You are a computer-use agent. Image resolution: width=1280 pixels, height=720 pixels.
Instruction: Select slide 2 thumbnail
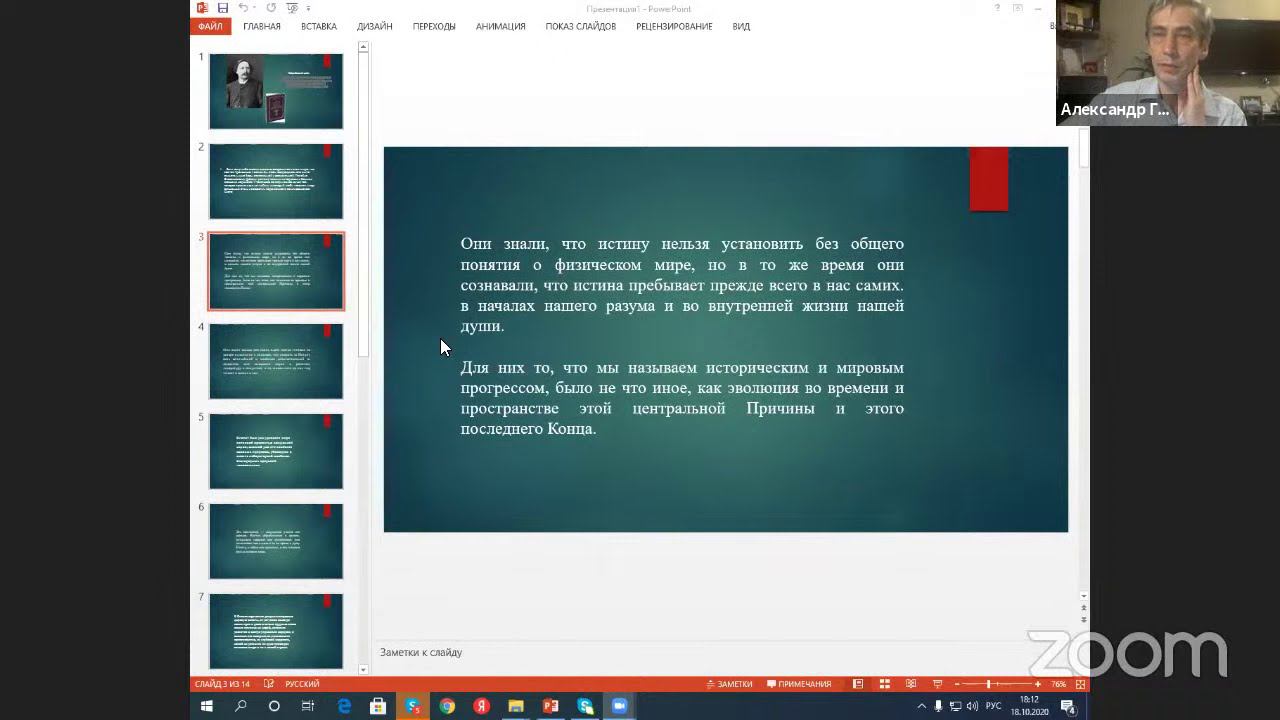click(276, 181)
